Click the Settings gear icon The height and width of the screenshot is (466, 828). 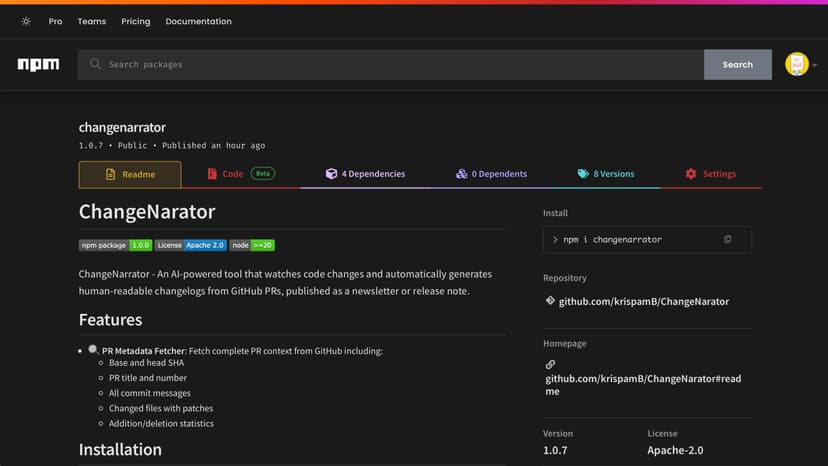pyautogui.click(x=691, y=174)
